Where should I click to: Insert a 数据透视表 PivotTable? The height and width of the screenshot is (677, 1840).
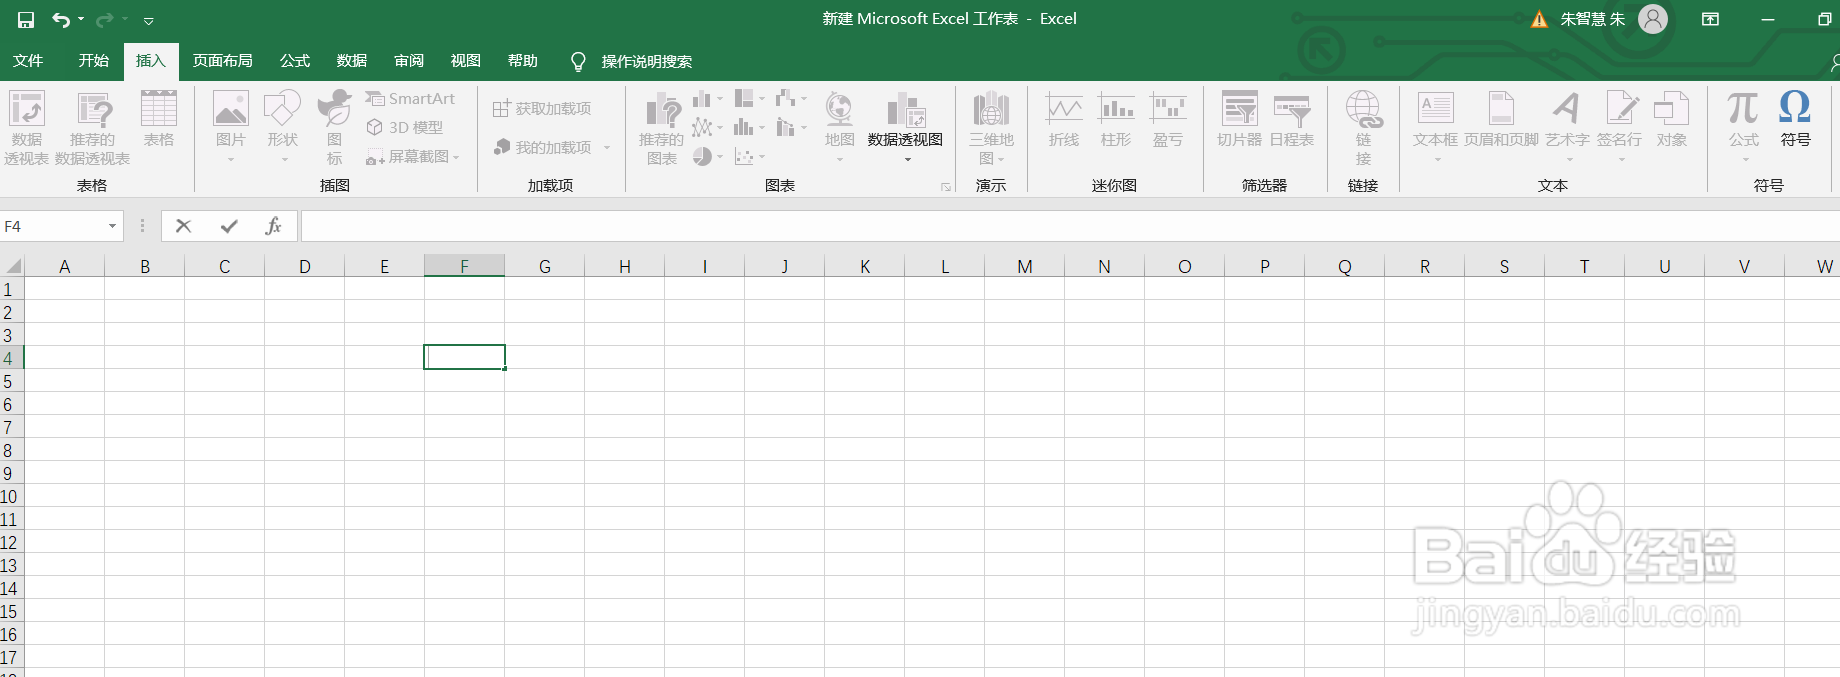(x=27, y=127)
